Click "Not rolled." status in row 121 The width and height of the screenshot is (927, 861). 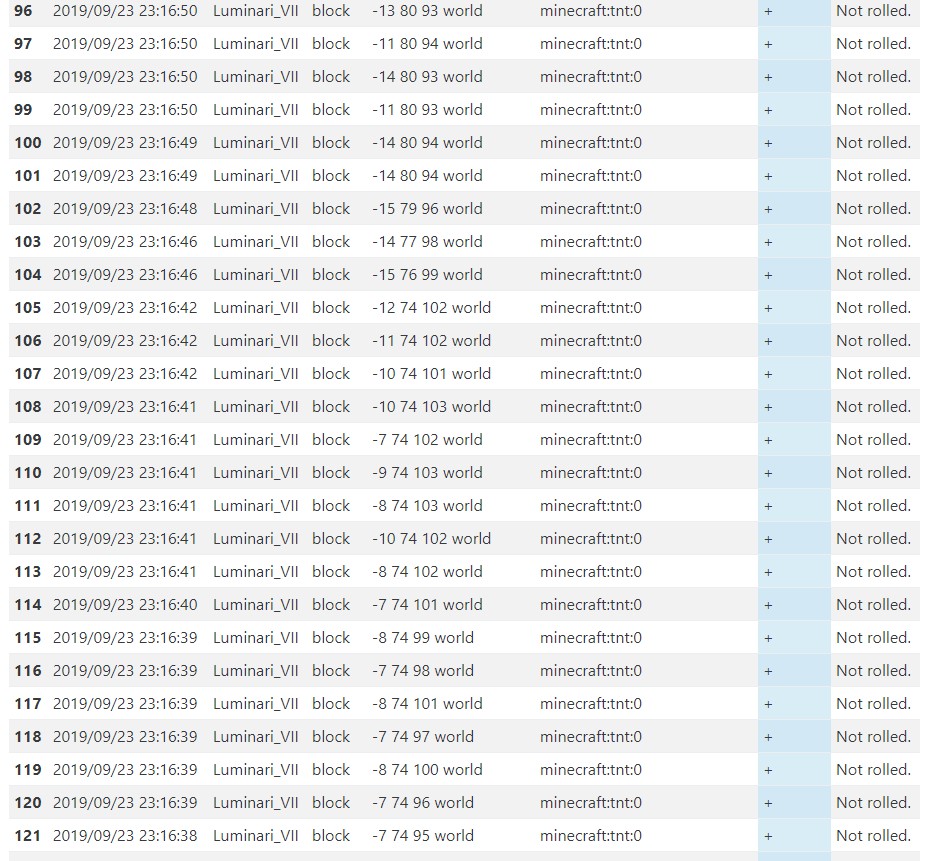point(873,836)
